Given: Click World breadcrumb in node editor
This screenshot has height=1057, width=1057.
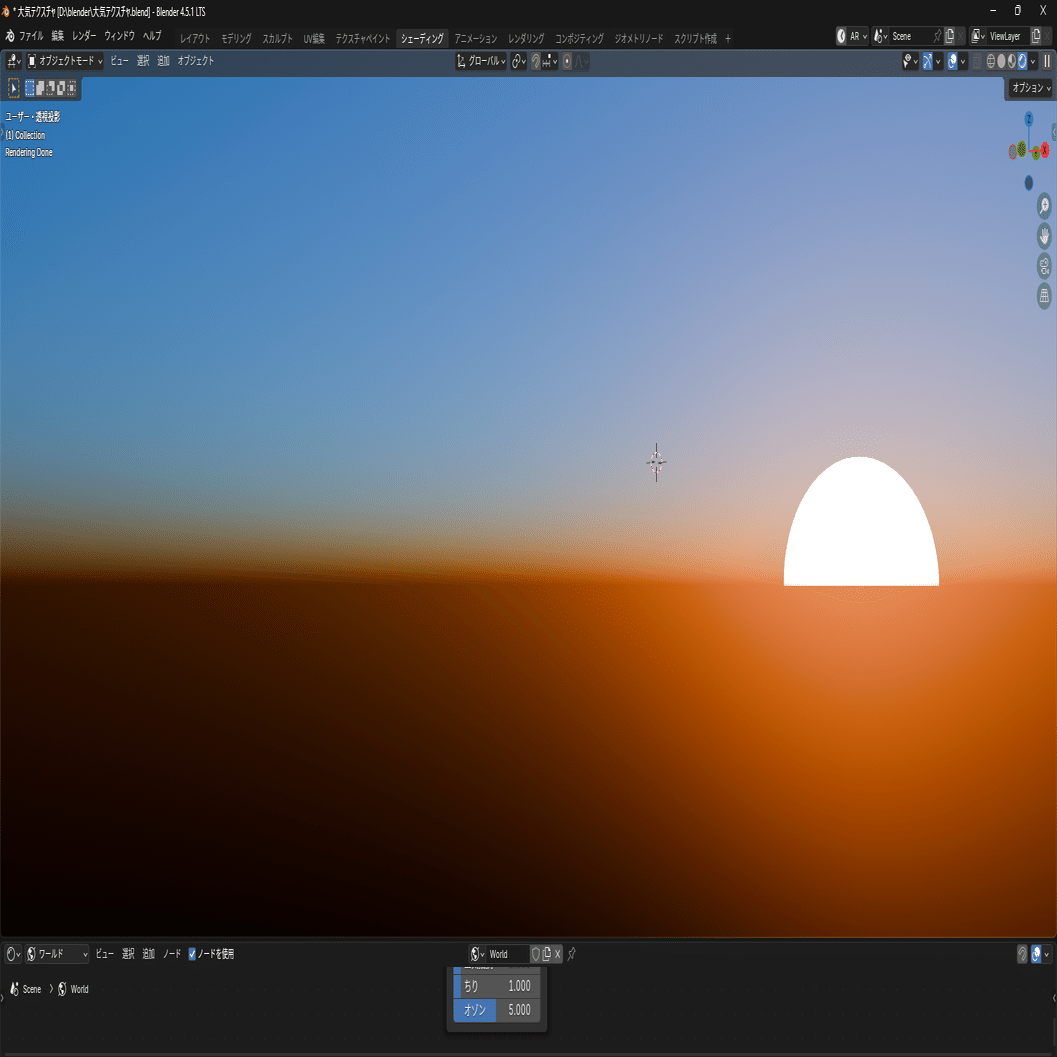Looking at the screenshot, I should 73,990.
